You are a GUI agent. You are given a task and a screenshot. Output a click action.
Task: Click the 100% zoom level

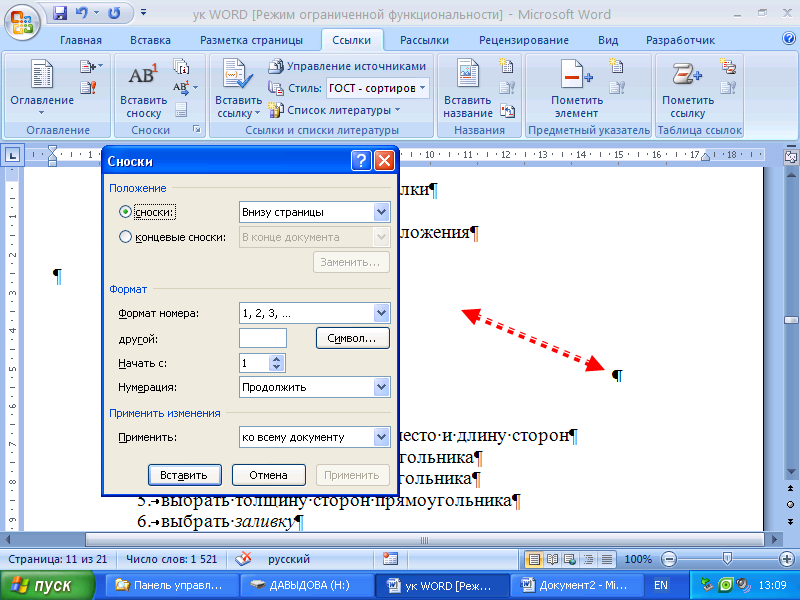pos(638,559)
